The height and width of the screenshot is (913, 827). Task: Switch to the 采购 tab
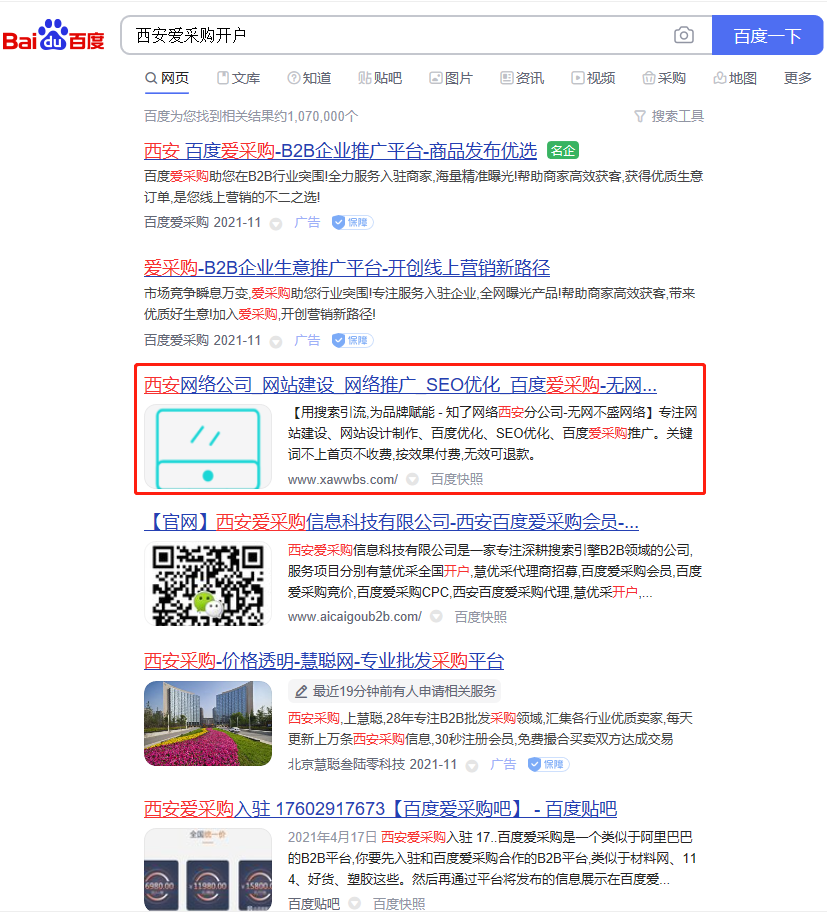pyautogui.click(x=665, y=78)
